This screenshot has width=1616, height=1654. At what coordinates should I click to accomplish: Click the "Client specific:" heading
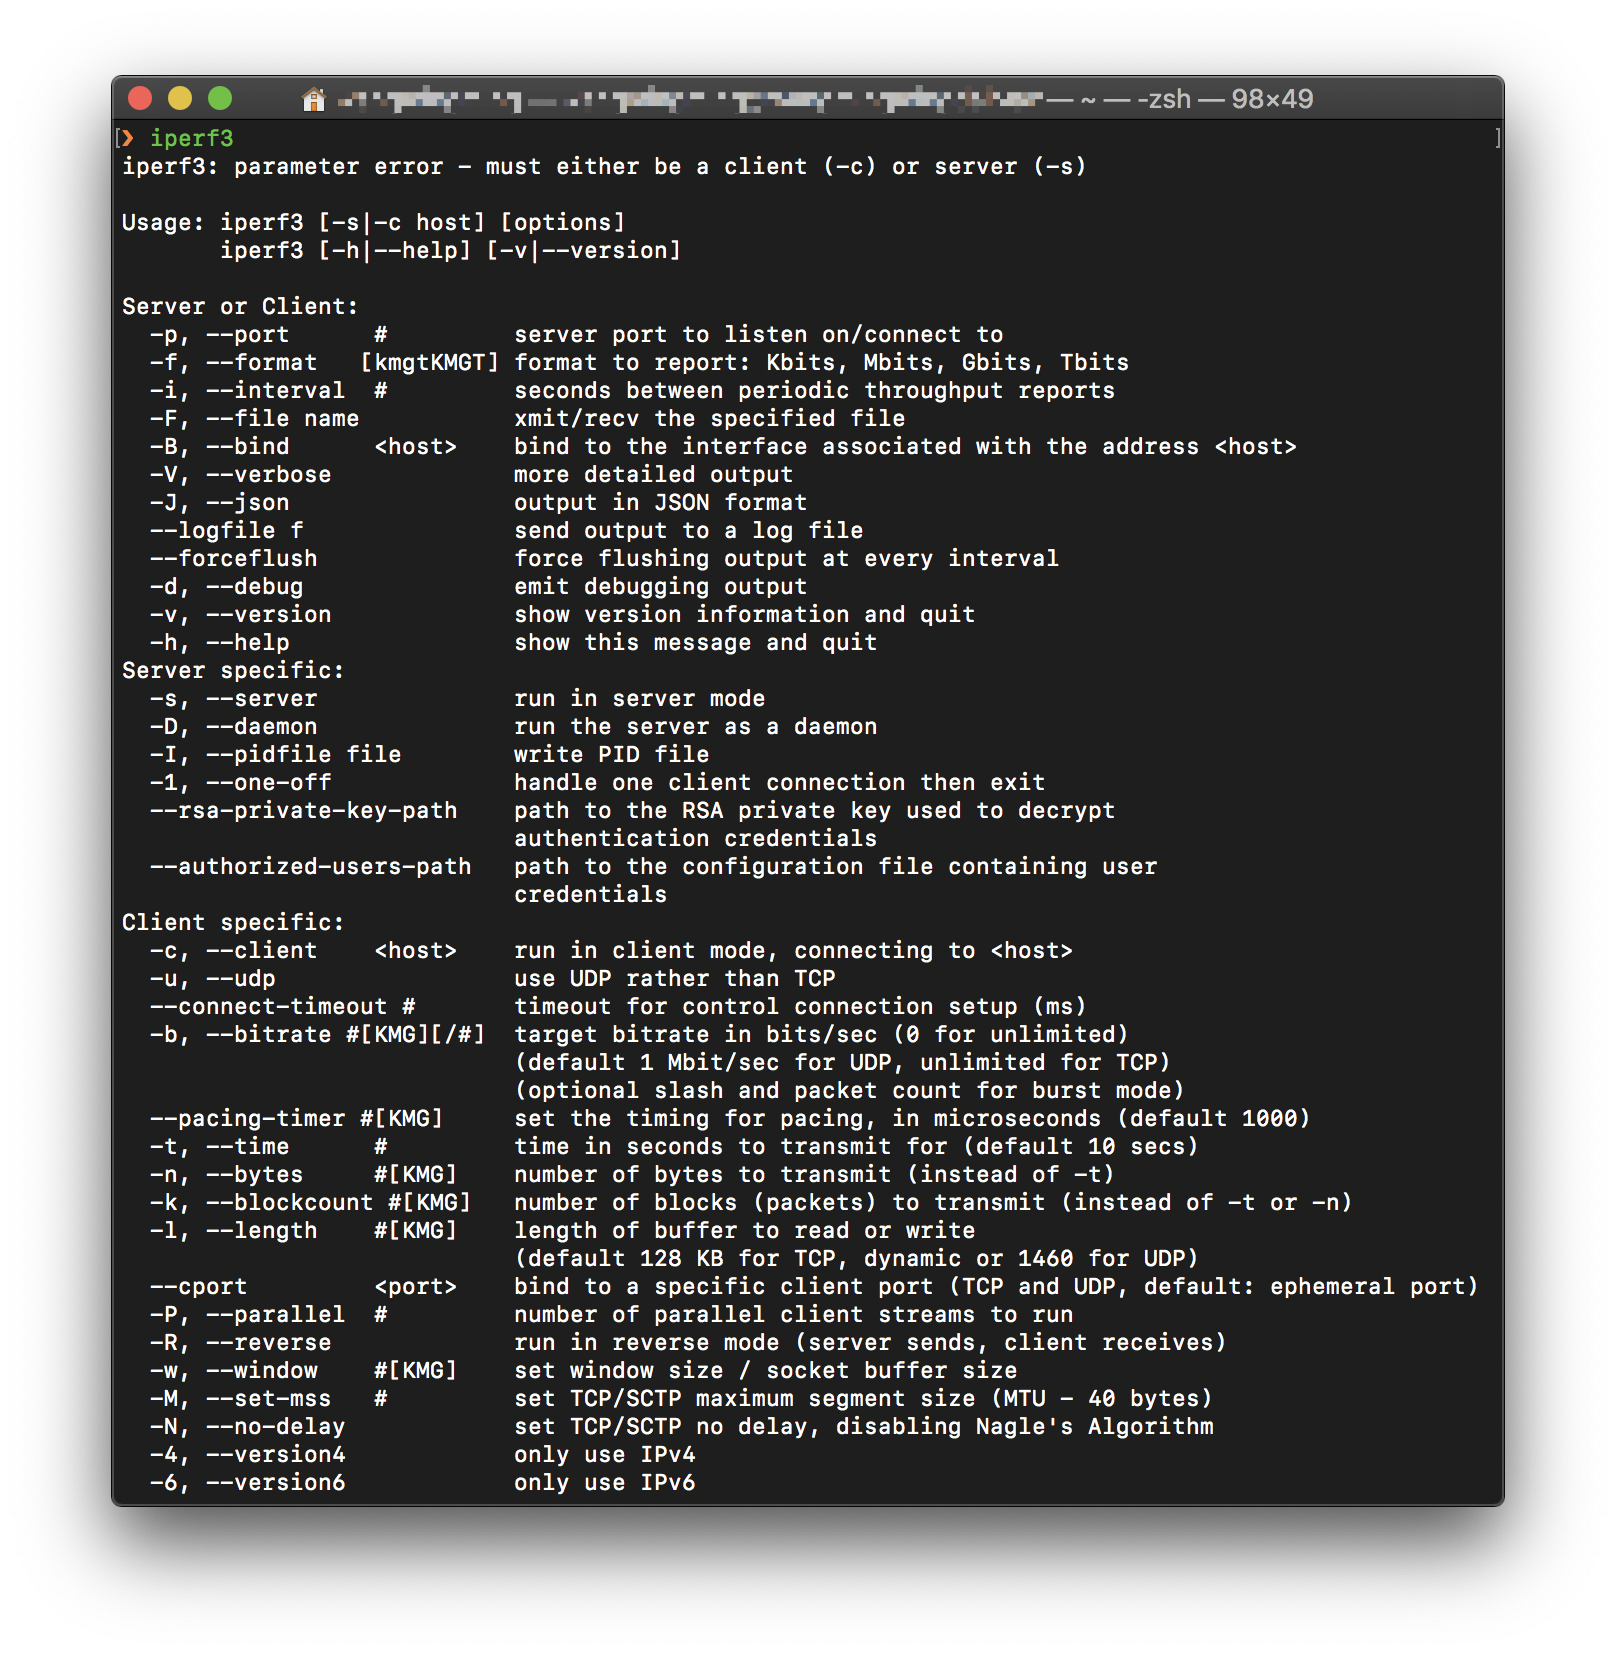233,922
